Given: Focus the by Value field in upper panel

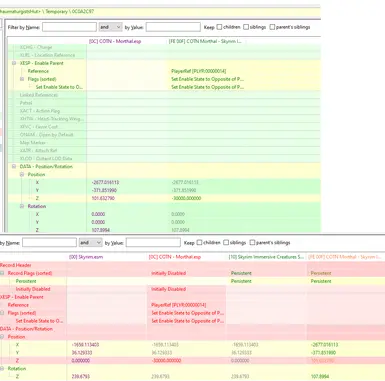Looking at the screenshot, I should tap(173, 27).
